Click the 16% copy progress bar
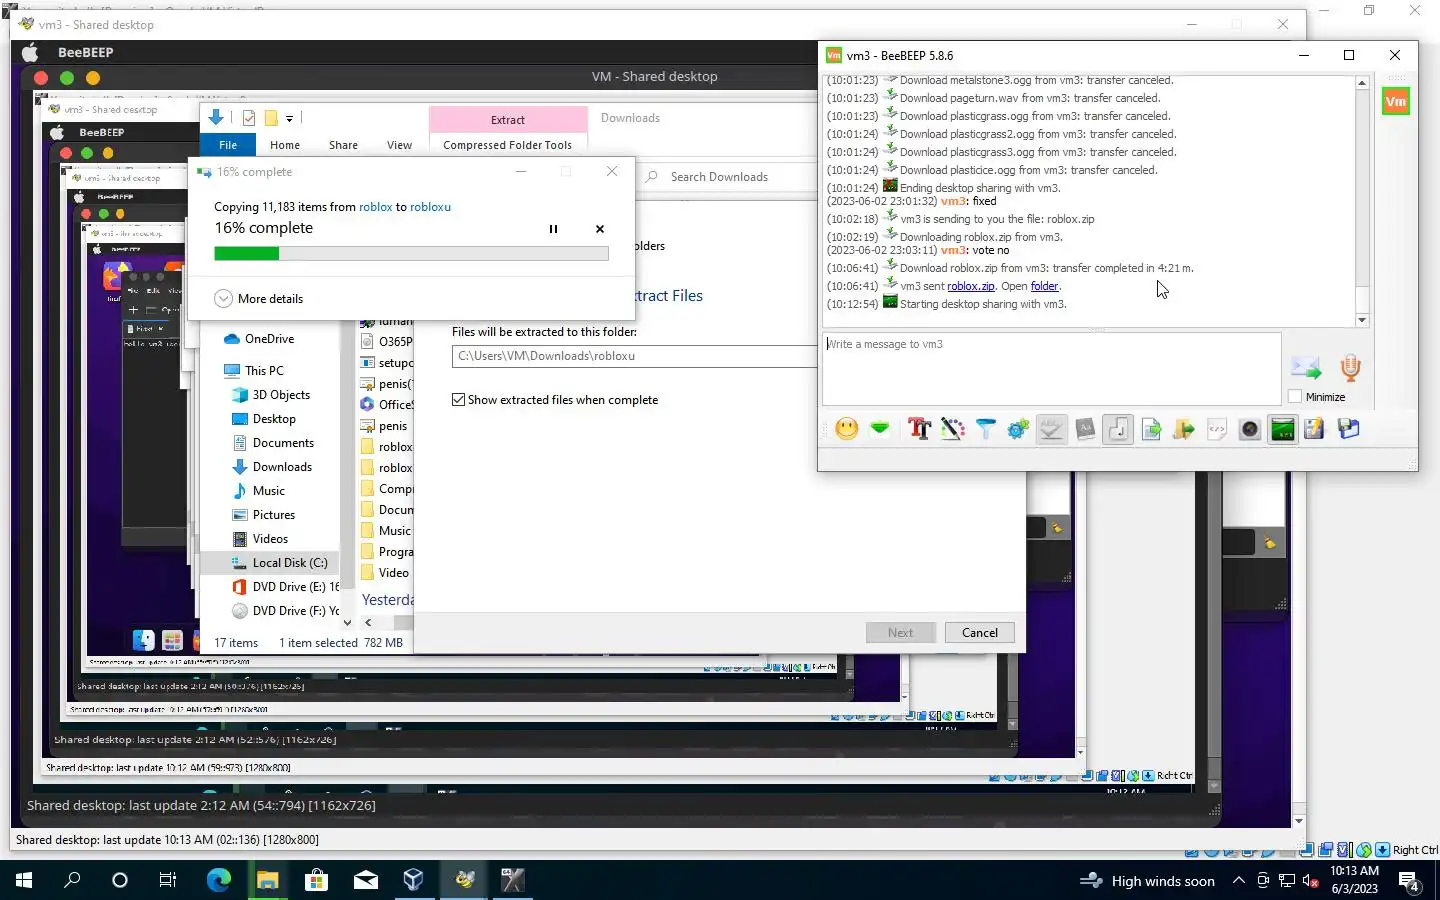 411,254
